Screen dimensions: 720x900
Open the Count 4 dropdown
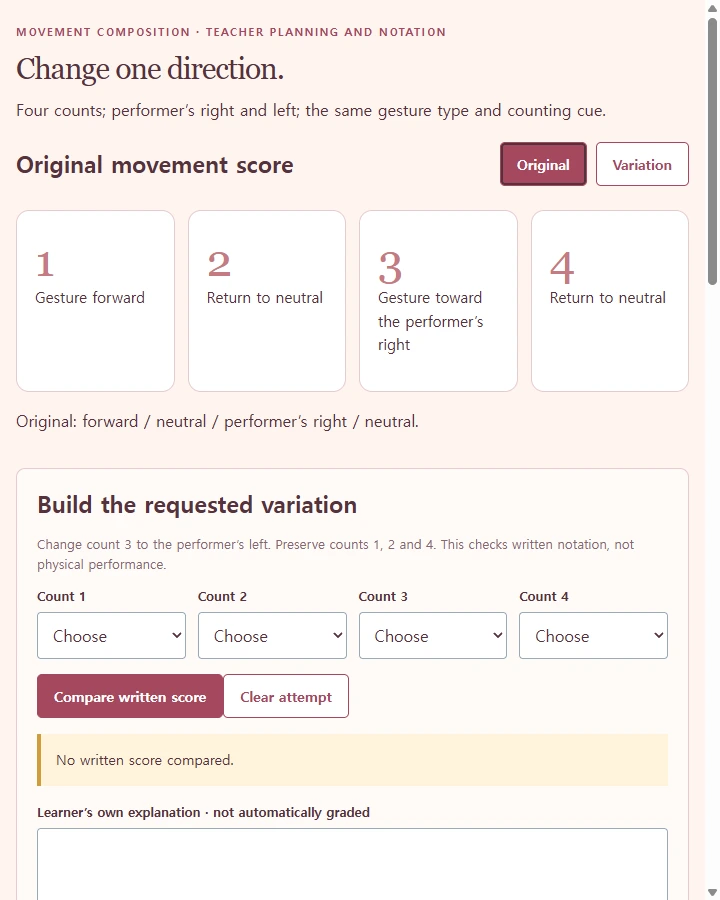coord(593,635)
